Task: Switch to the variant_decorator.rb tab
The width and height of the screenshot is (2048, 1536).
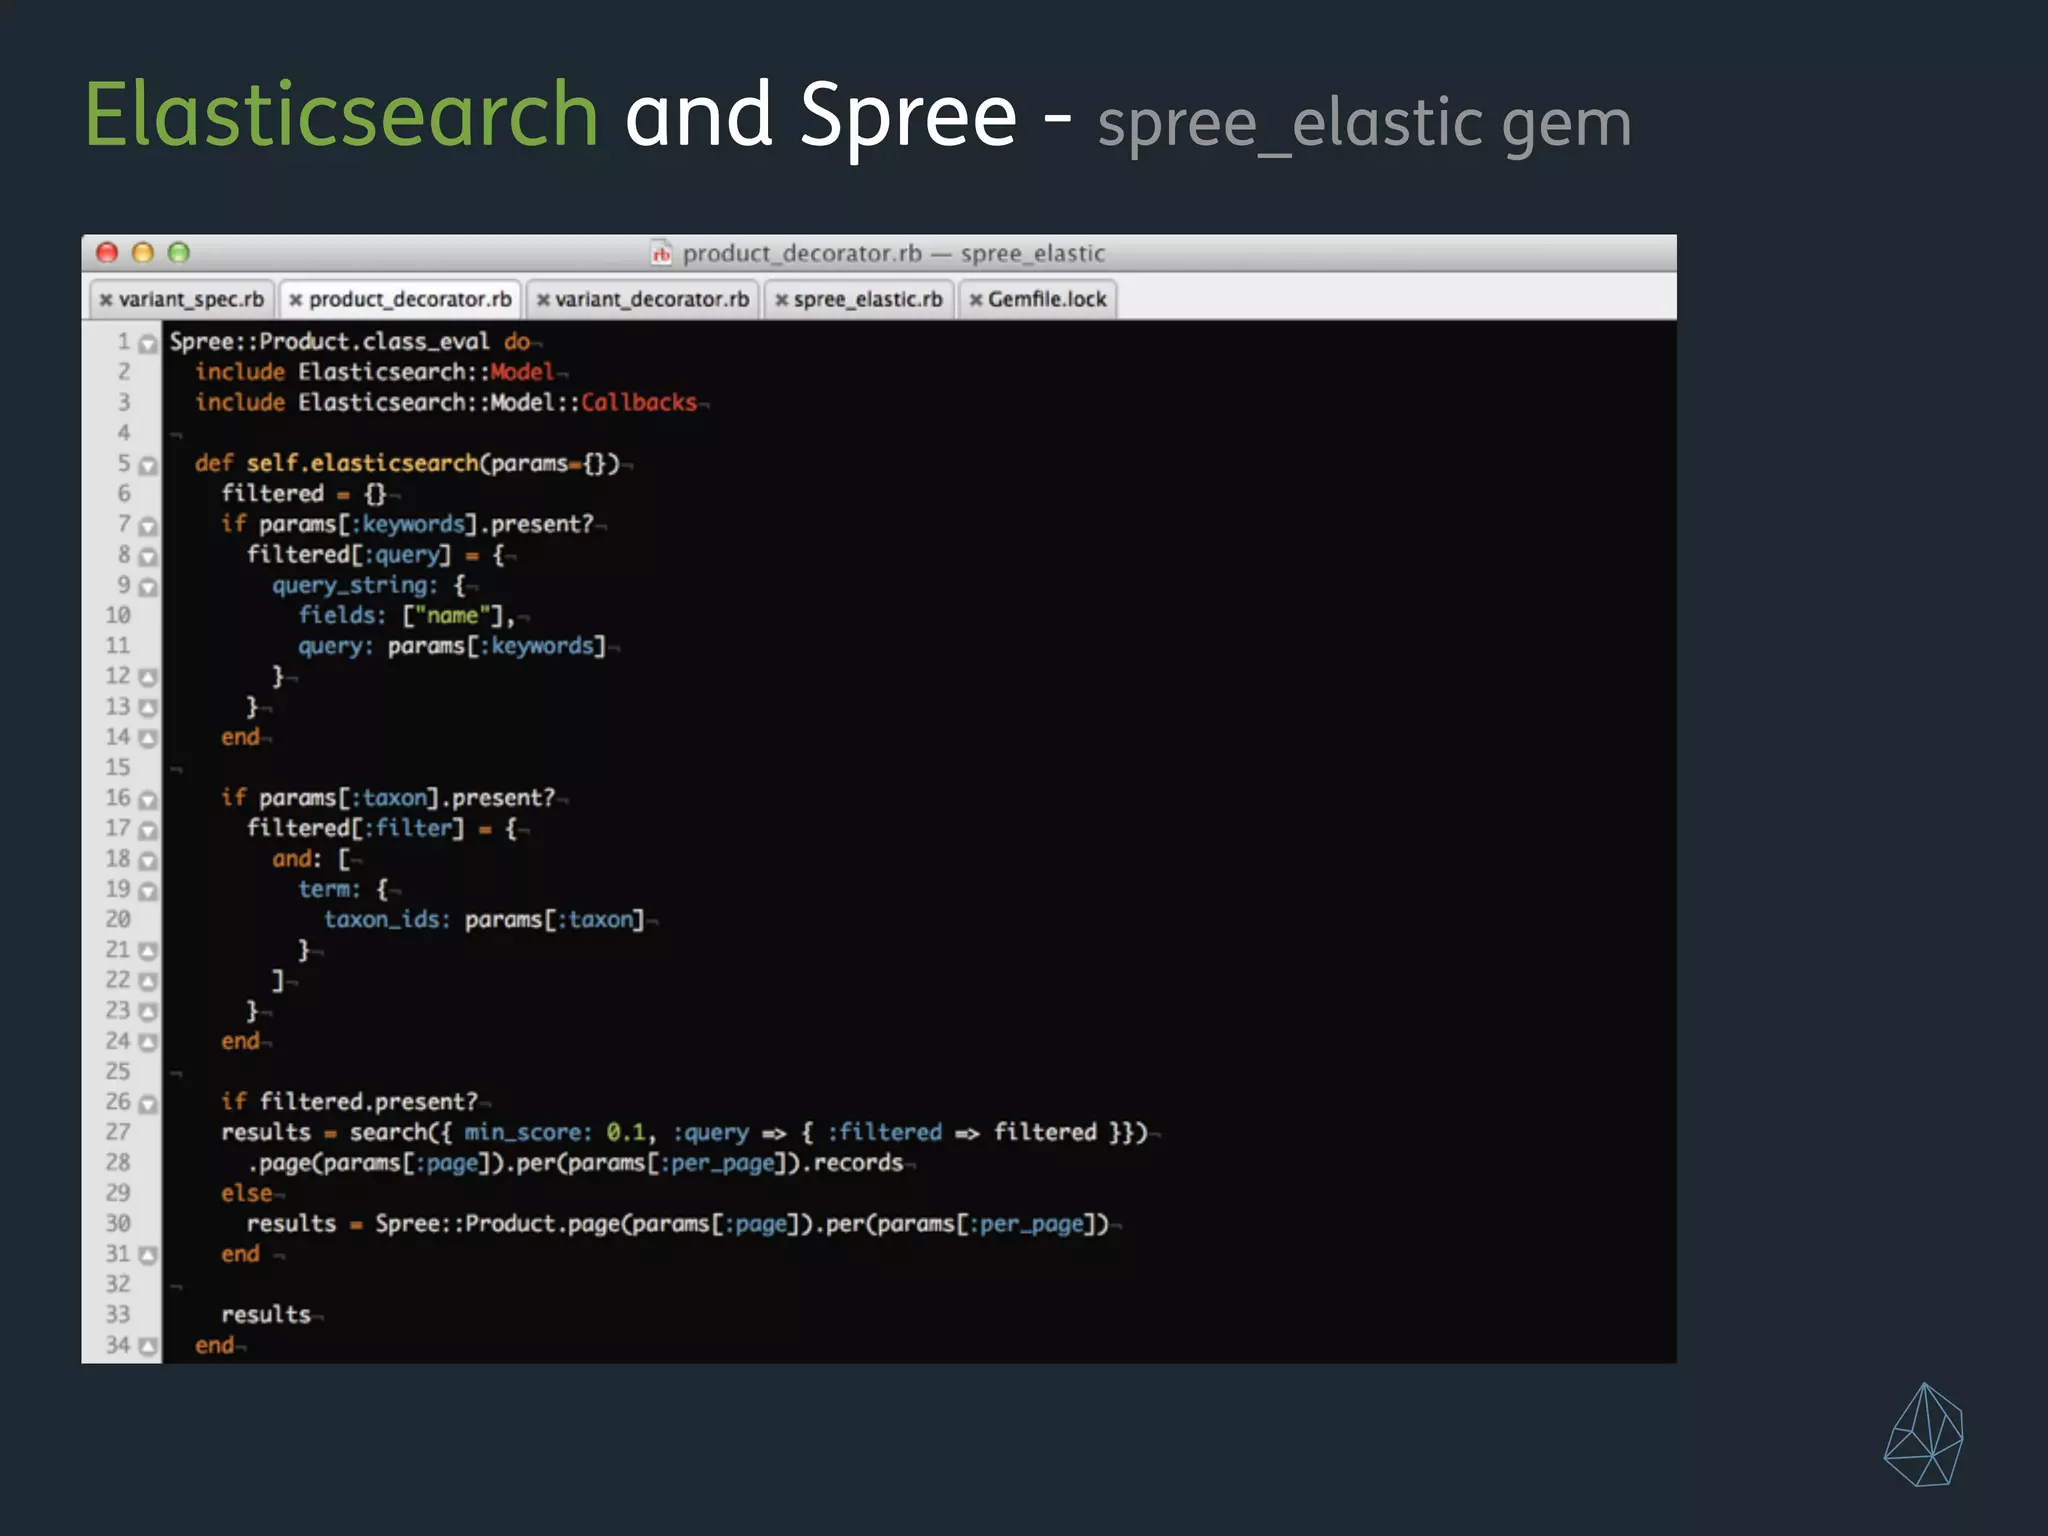Action: coord(652,300)
